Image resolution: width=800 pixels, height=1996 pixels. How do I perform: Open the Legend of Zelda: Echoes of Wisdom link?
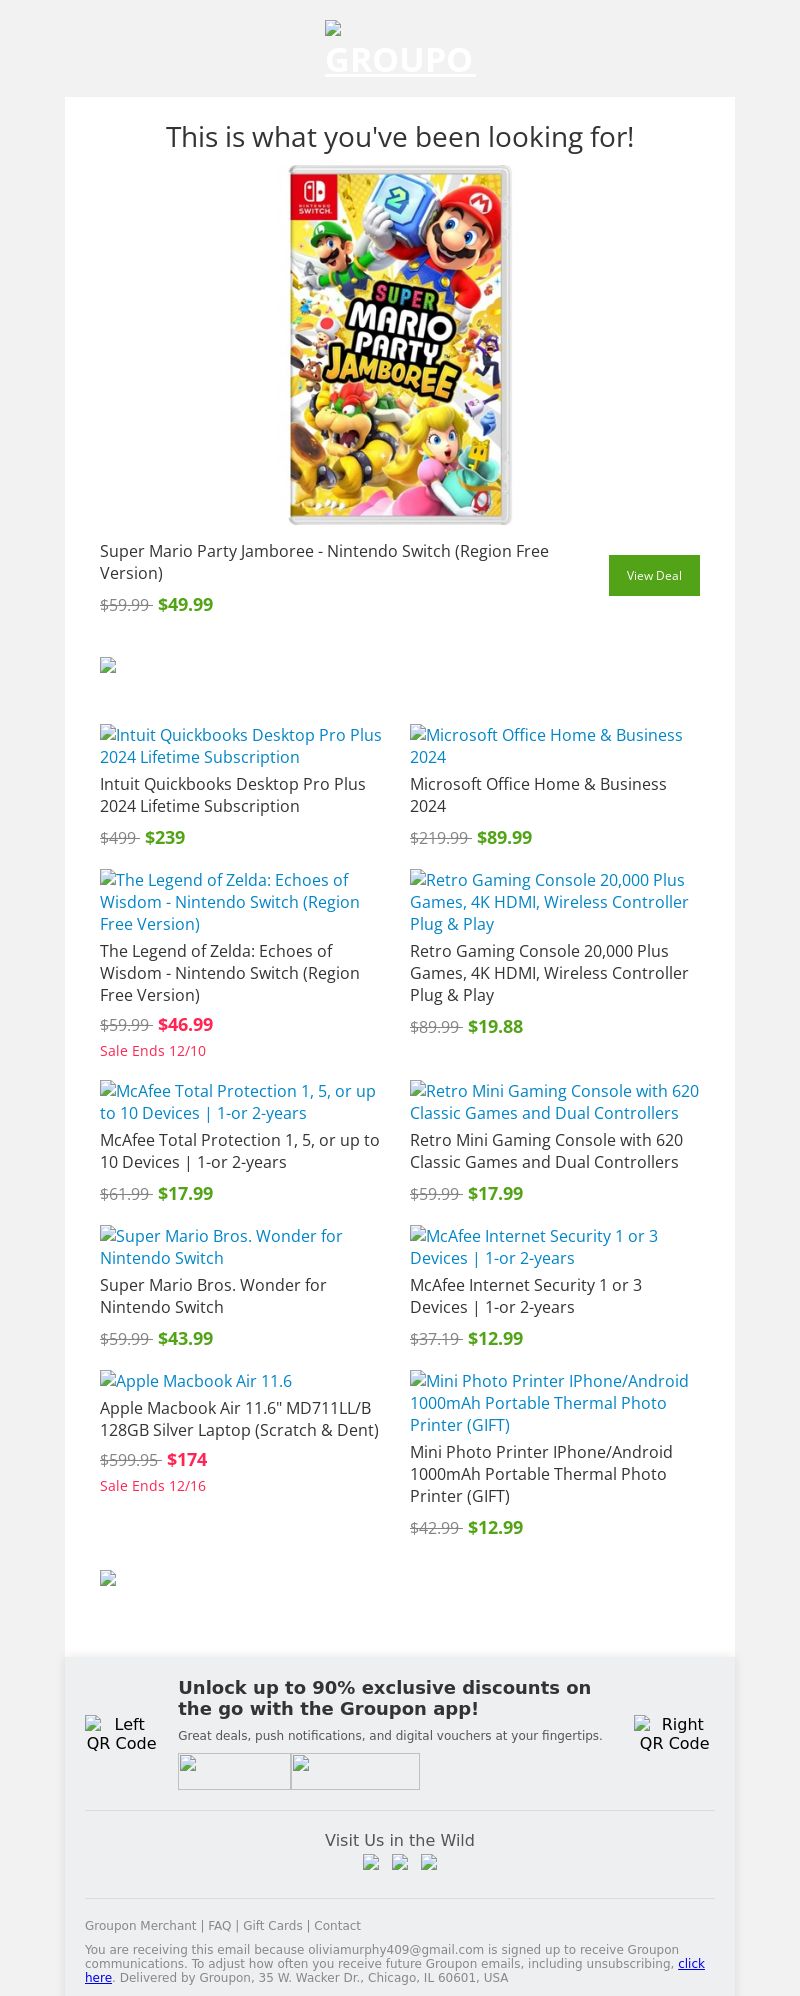[230, 901]
